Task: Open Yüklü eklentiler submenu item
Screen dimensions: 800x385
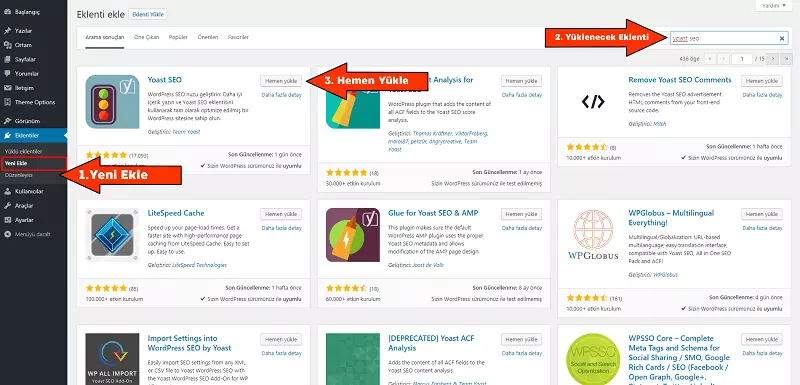Action: (23, 151)
